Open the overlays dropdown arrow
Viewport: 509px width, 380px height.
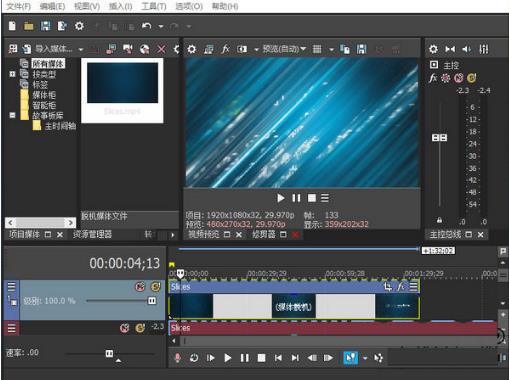click(331, 50)
